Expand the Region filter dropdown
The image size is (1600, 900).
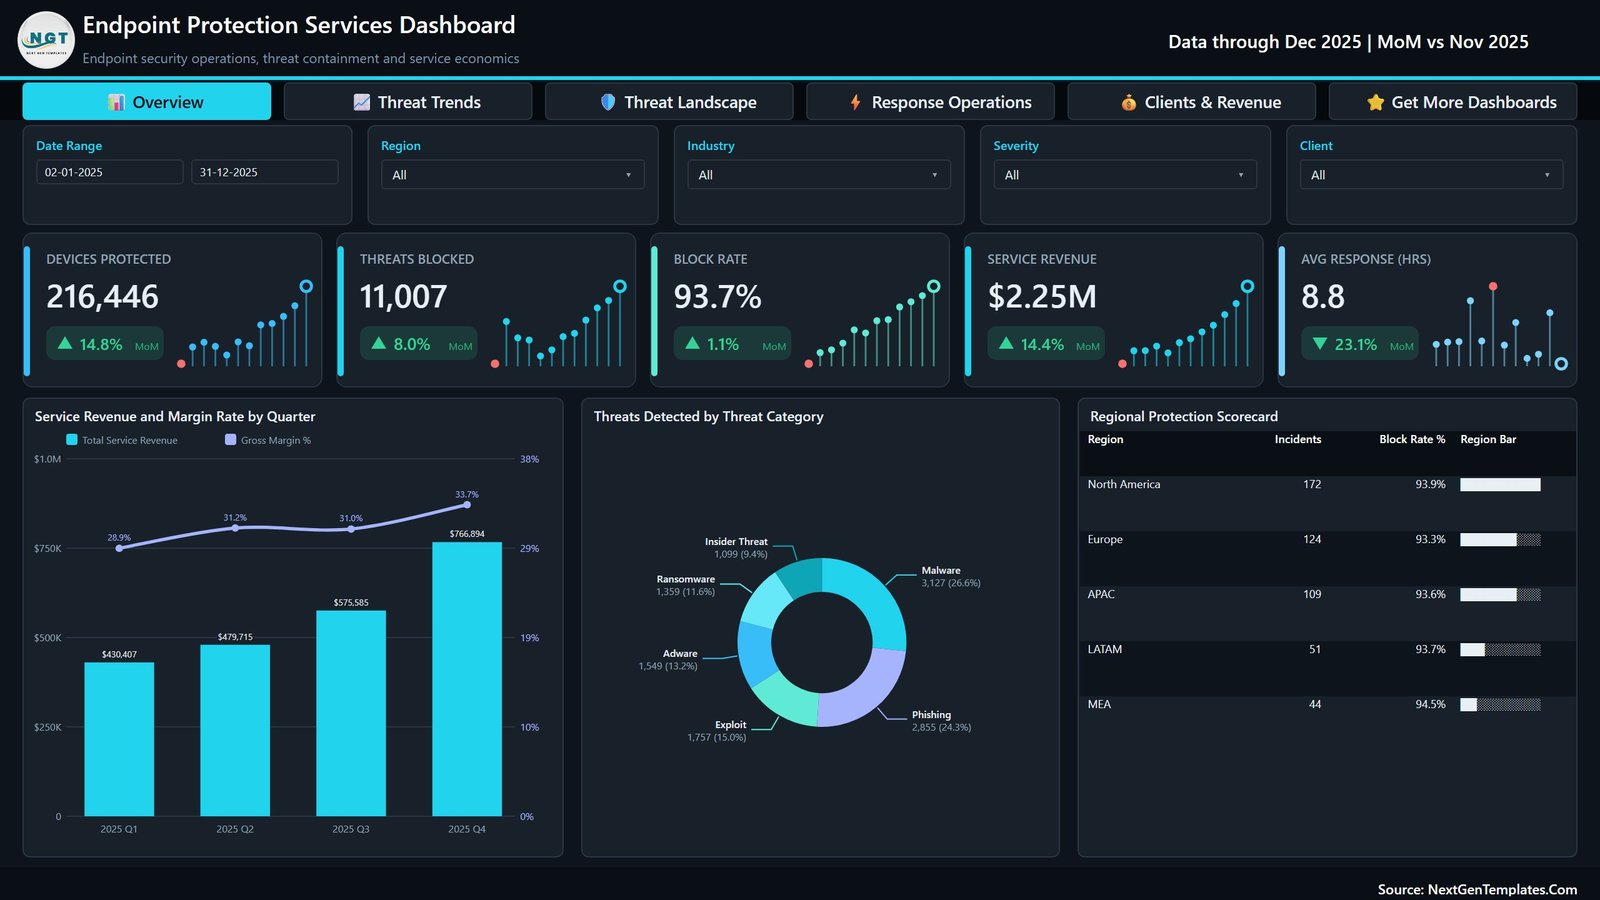tap(513, 175)
